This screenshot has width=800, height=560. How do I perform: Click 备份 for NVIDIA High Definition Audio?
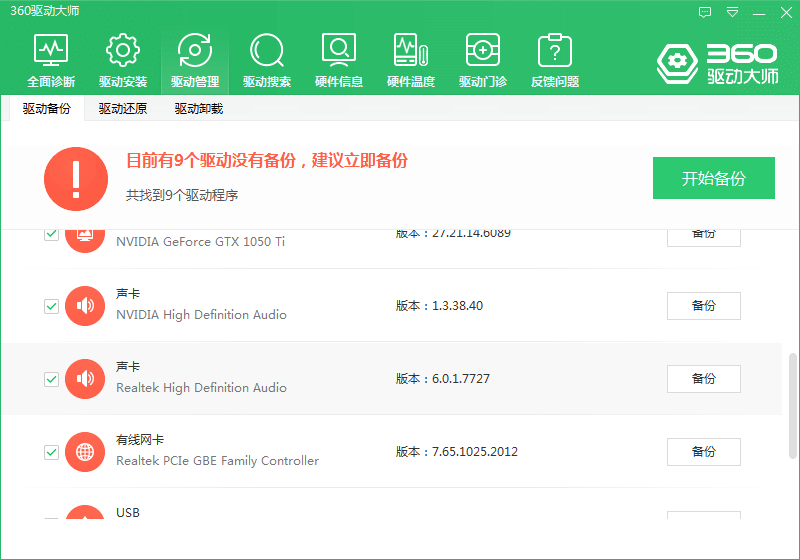[704, 306]
